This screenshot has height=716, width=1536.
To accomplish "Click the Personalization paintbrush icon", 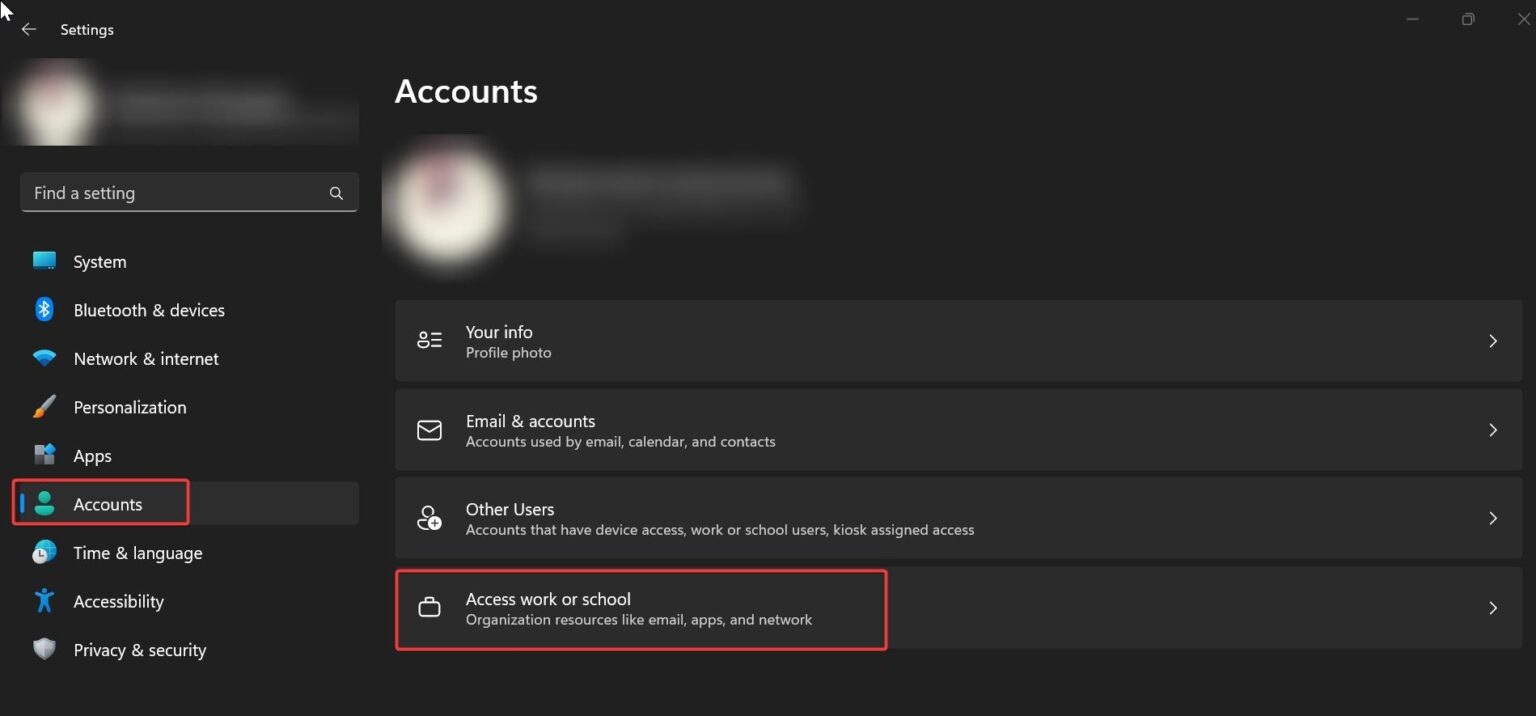I will (x=44, y=407).
